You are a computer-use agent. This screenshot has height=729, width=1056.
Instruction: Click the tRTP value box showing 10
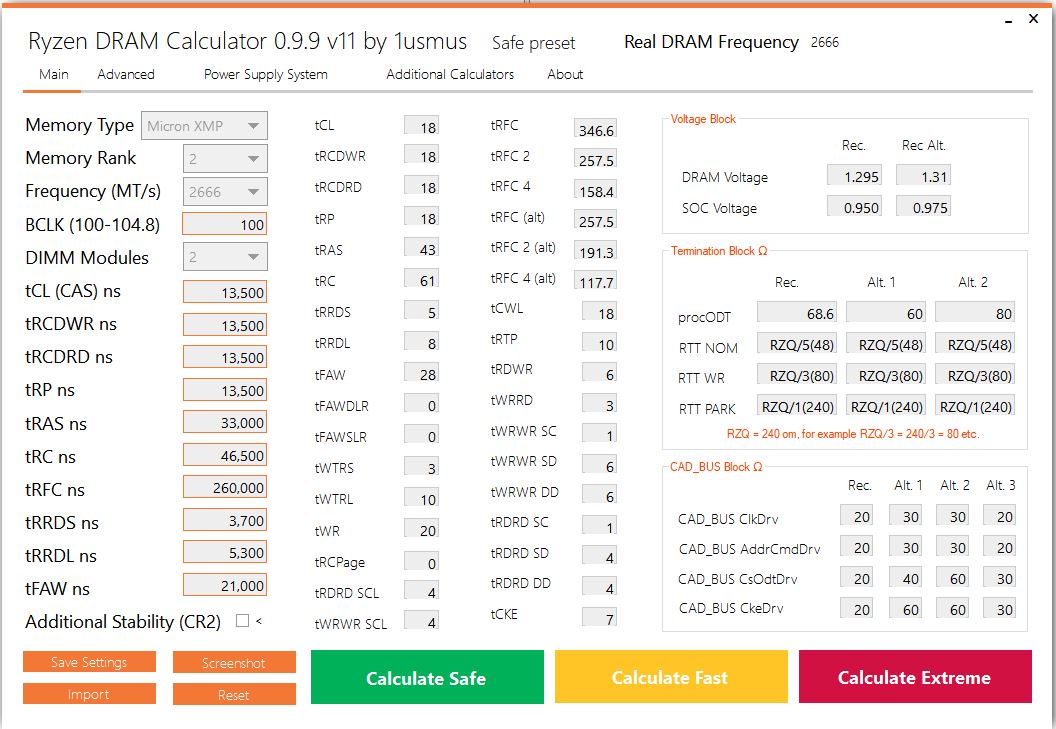point(599,344)
